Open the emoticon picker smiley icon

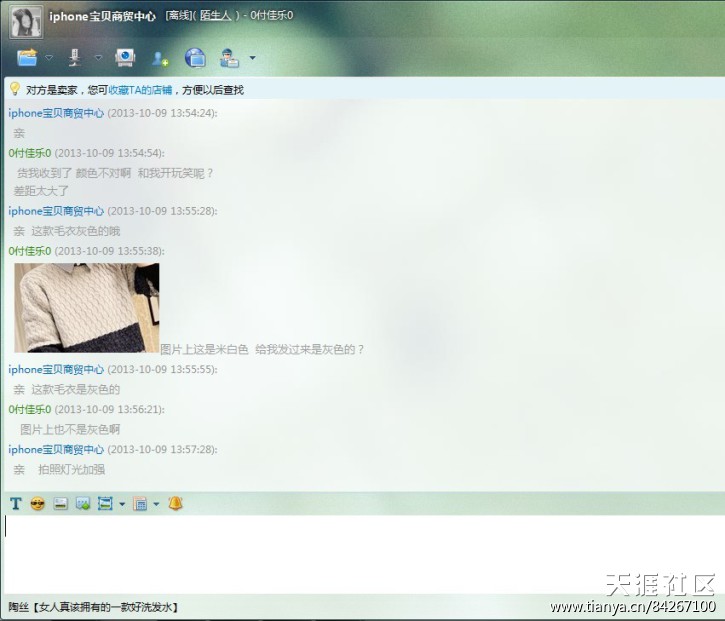pos(38,503)
